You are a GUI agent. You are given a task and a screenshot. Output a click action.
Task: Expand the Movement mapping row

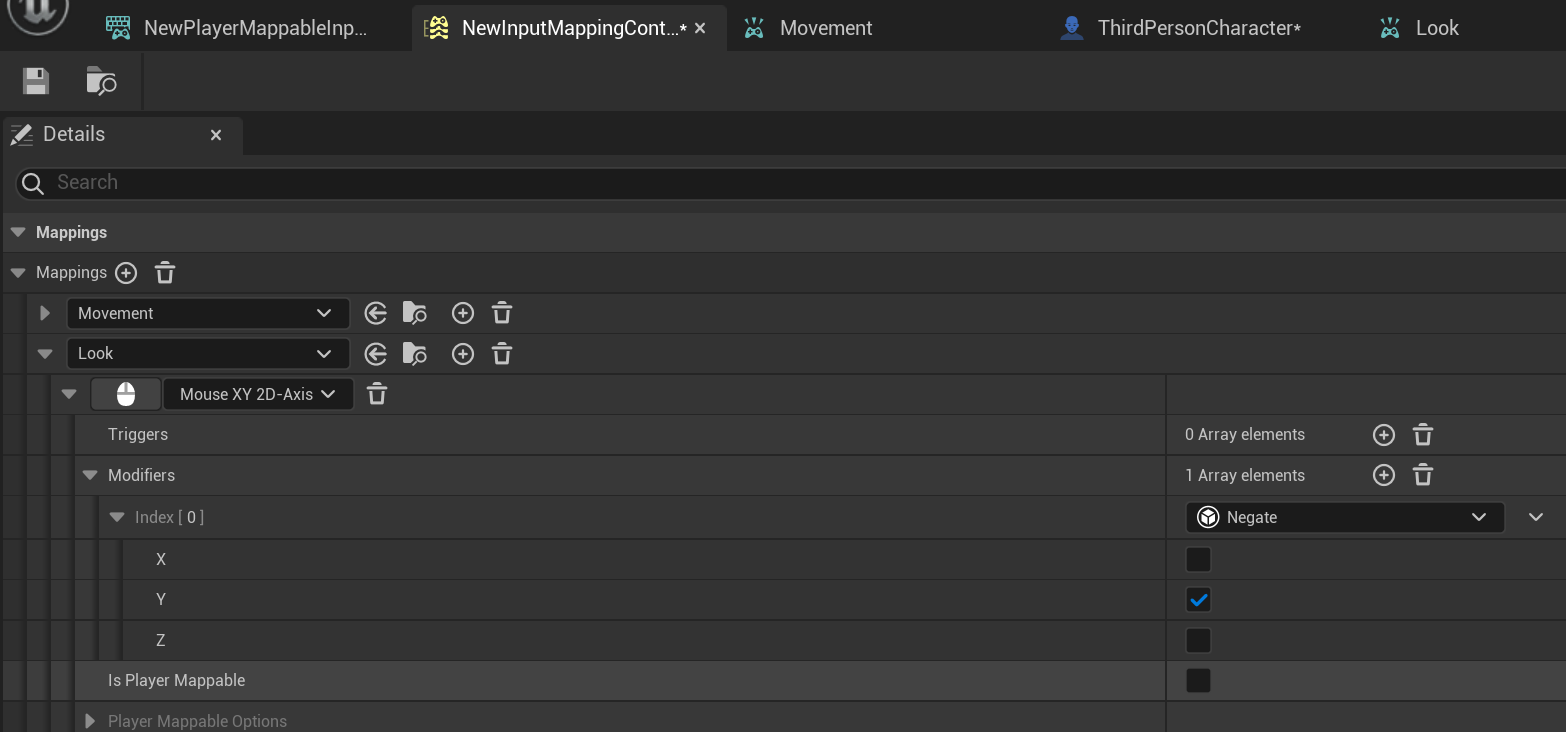[x=44, y=313]
